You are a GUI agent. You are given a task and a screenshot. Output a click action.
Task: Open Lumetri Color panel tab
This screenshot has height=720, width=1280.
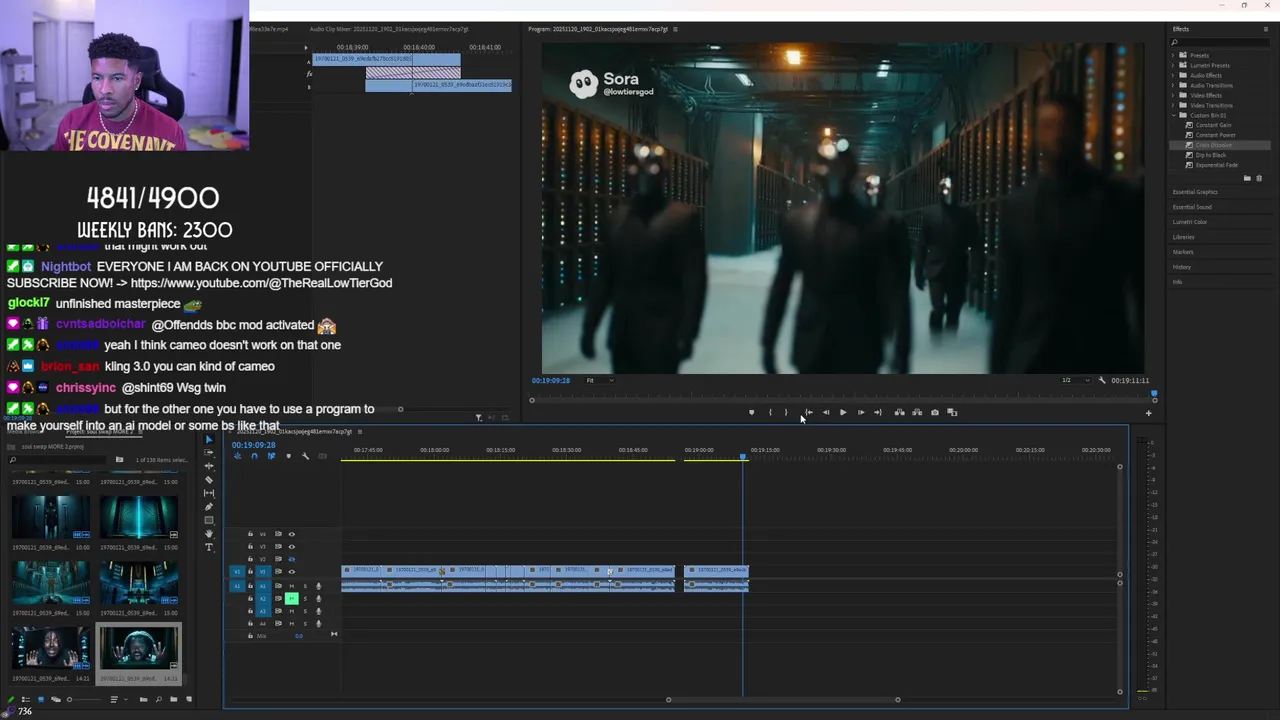tap(1190, 222)
